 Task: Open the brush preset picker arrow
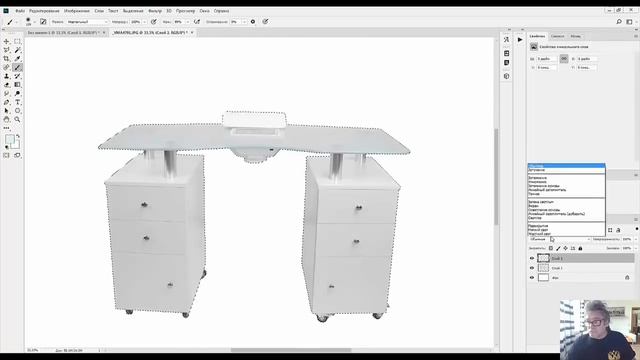[34, 22]
